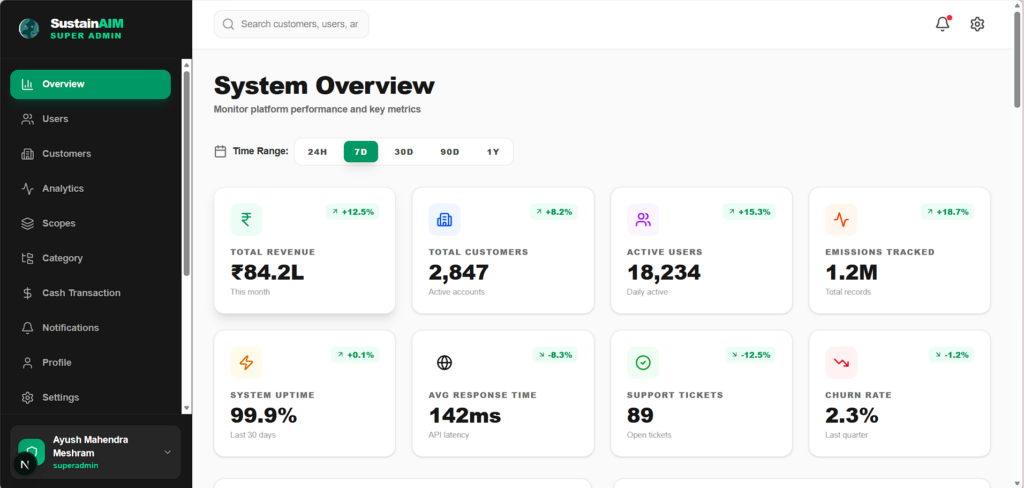
Task: Open the Overview menu item
Action: [x=90, y=84]
